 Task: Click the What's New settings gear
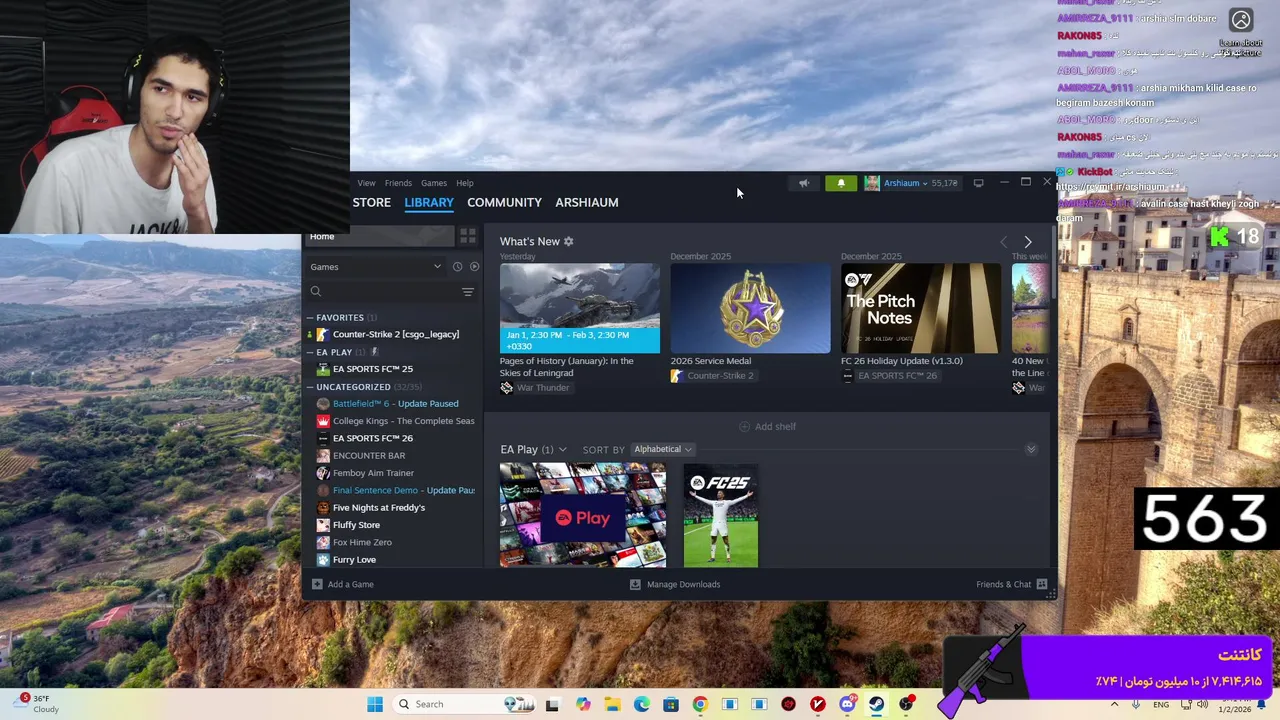click(x=569, y=241)
